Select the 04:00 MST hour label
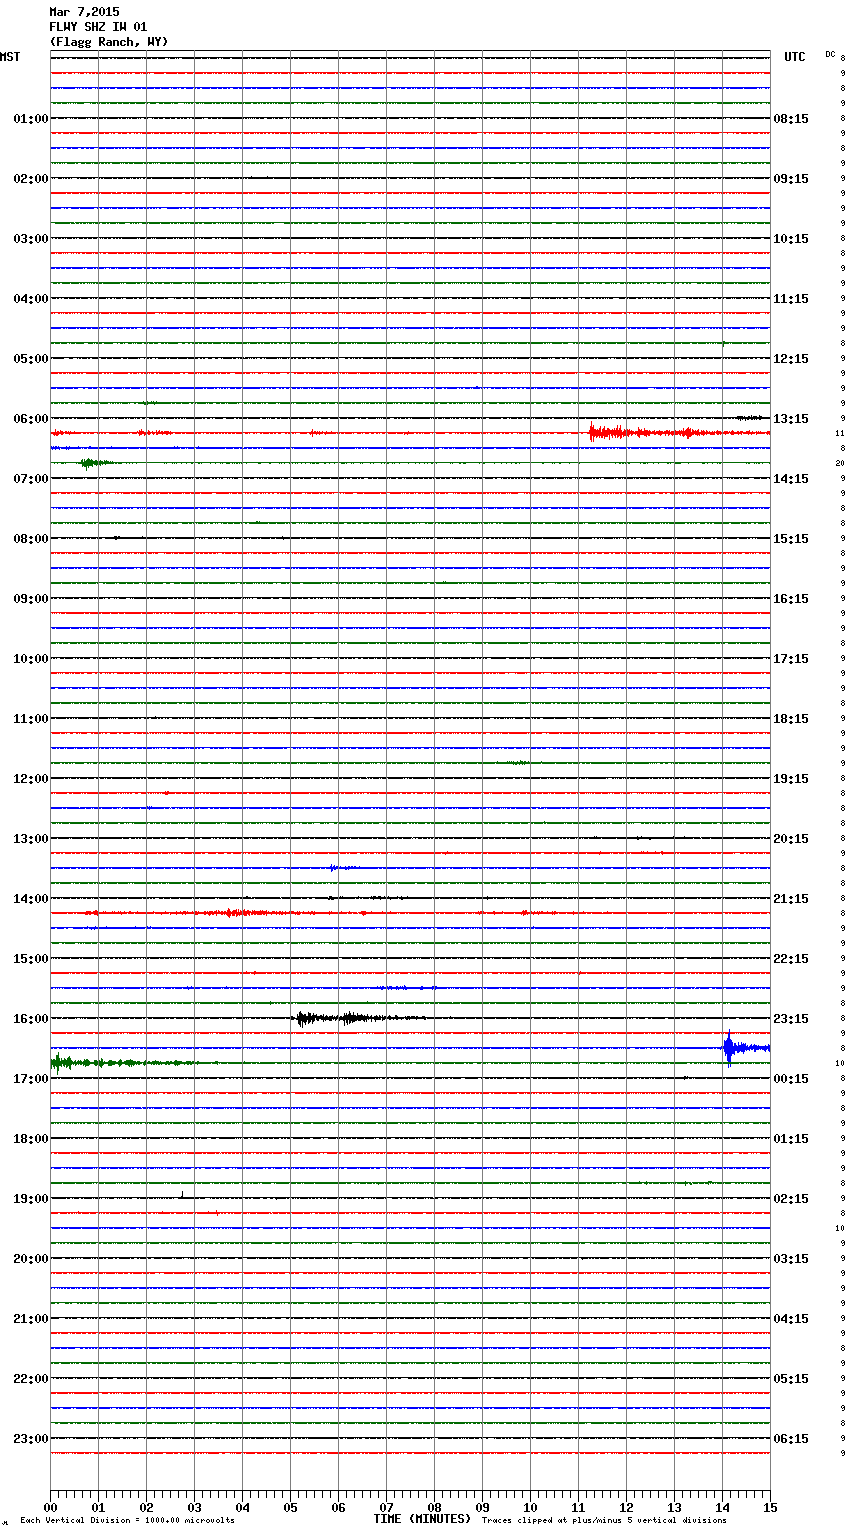 tap(31, 299)
